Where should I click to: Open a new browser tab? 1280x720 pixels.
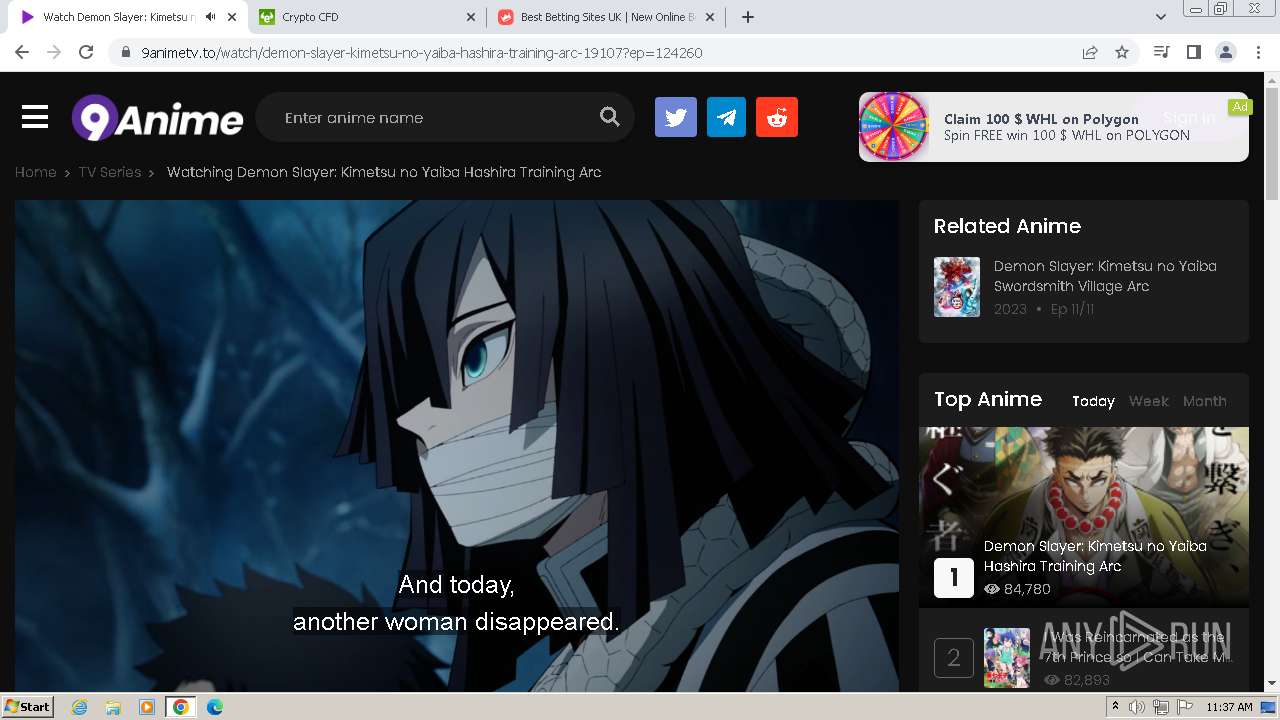coord(748,17)
